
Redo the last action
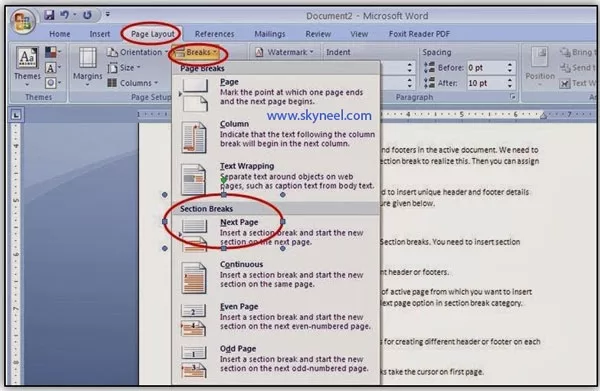pyautogui.click(x=87, y=15)
